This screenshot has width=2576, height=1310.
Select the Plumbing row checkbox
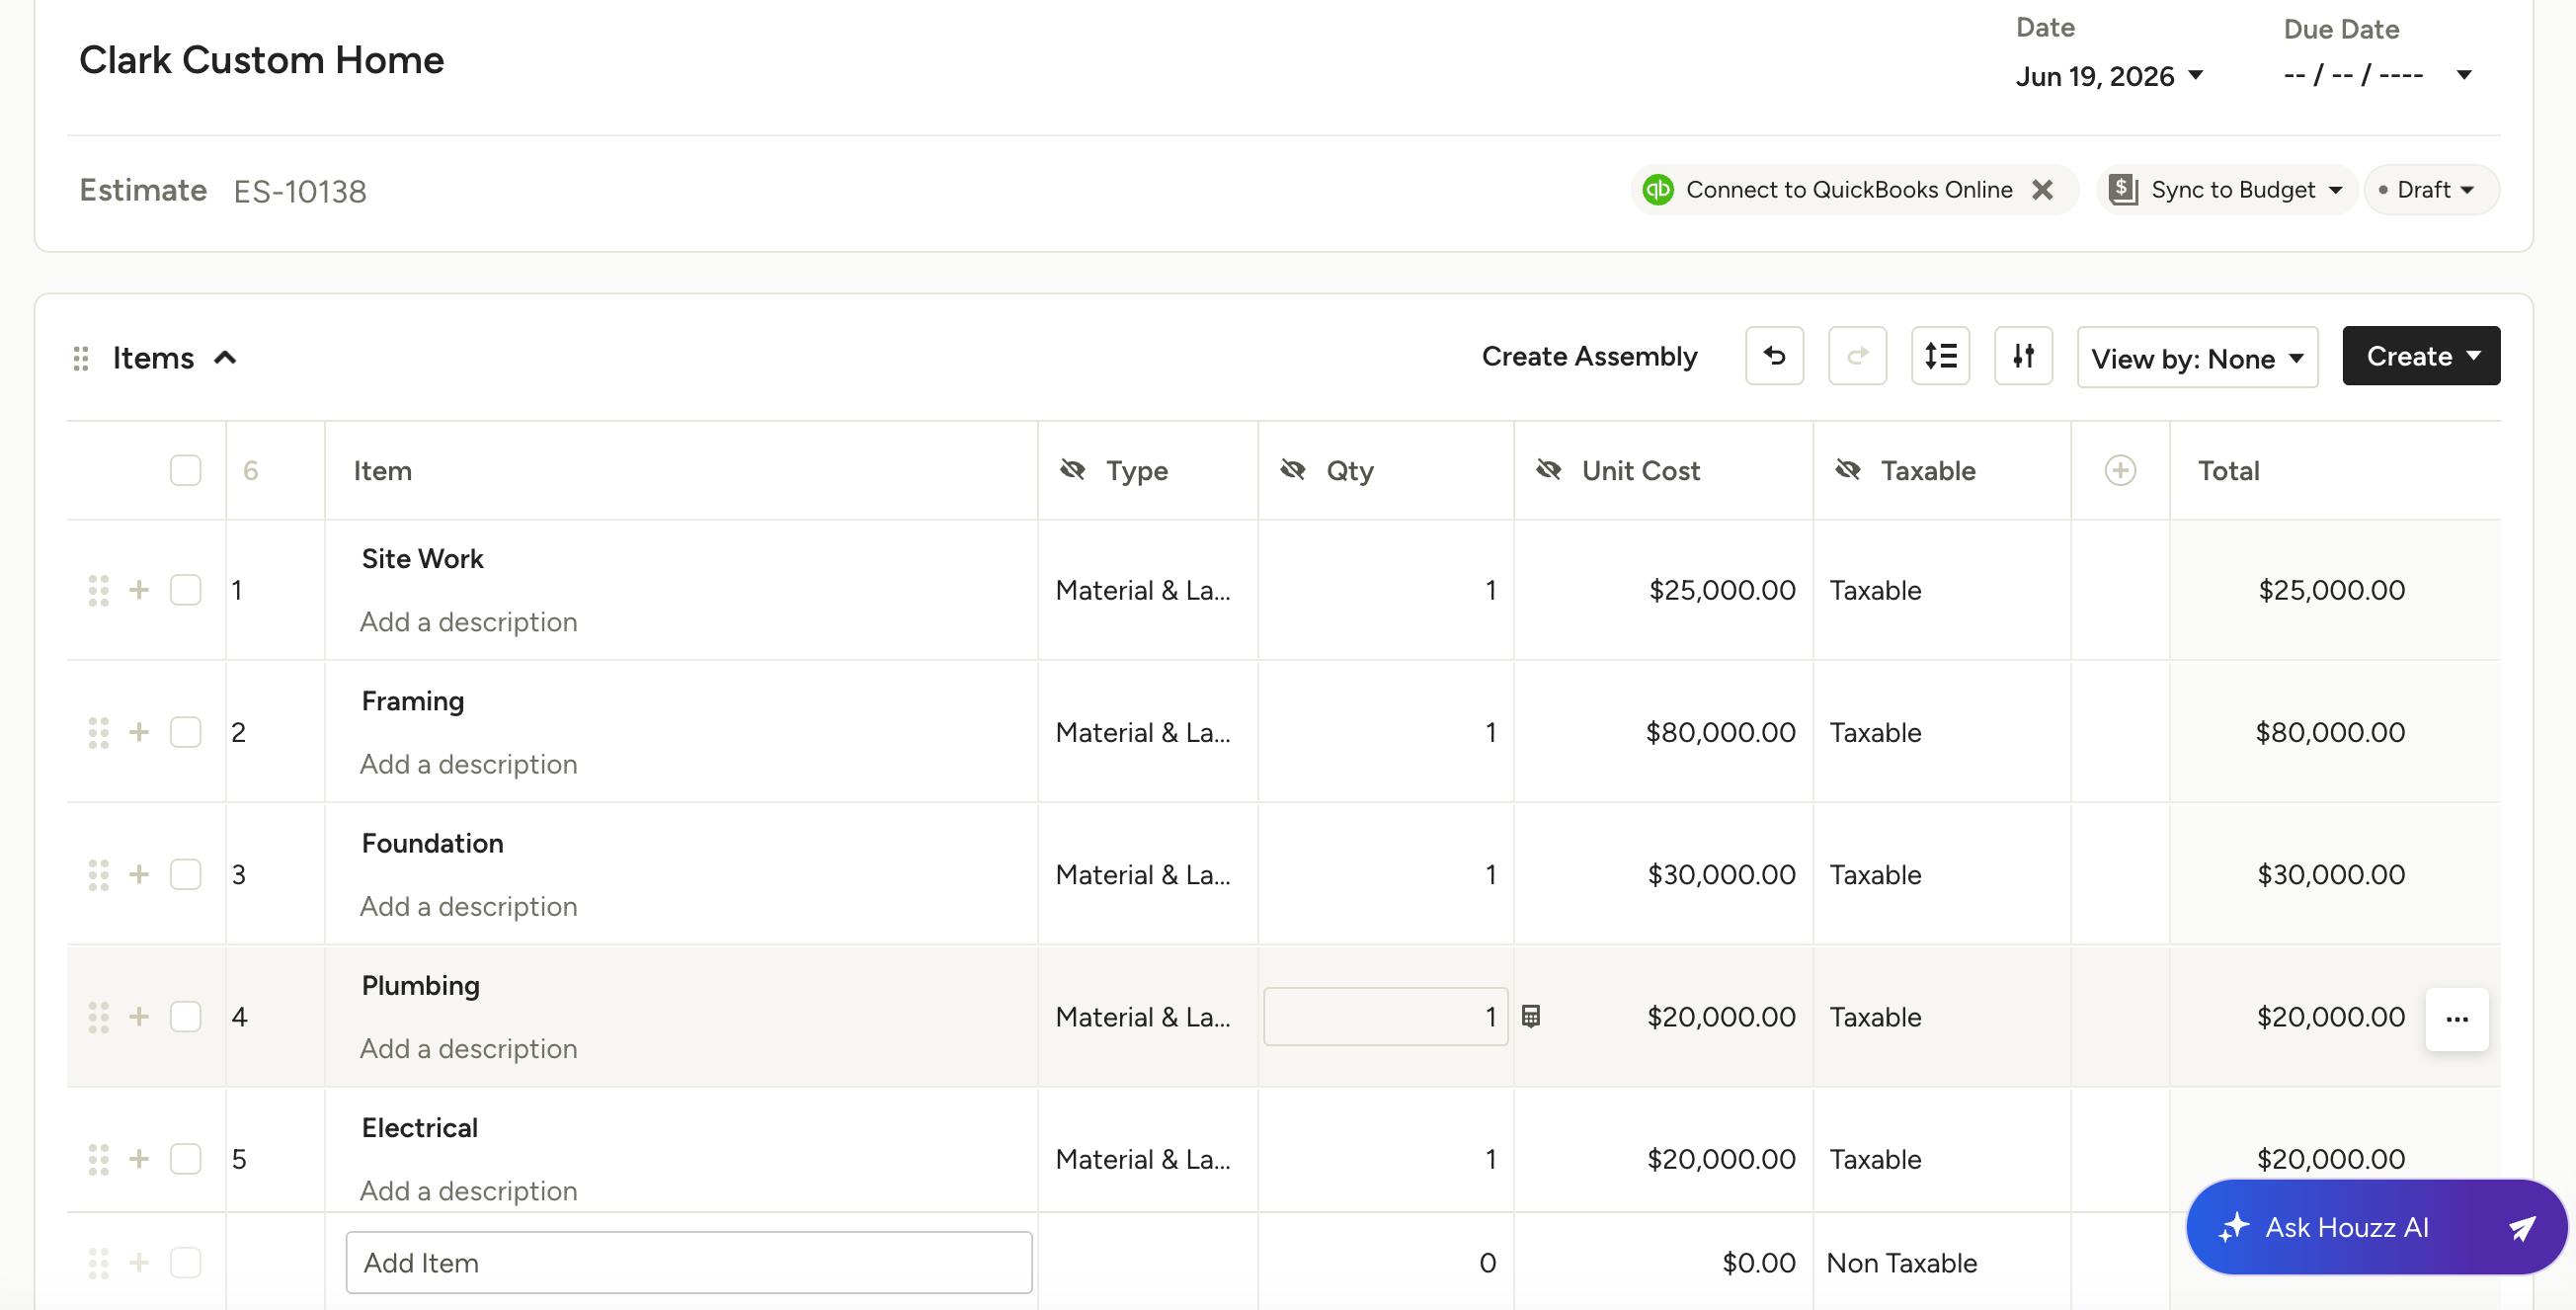(185, 1016)
